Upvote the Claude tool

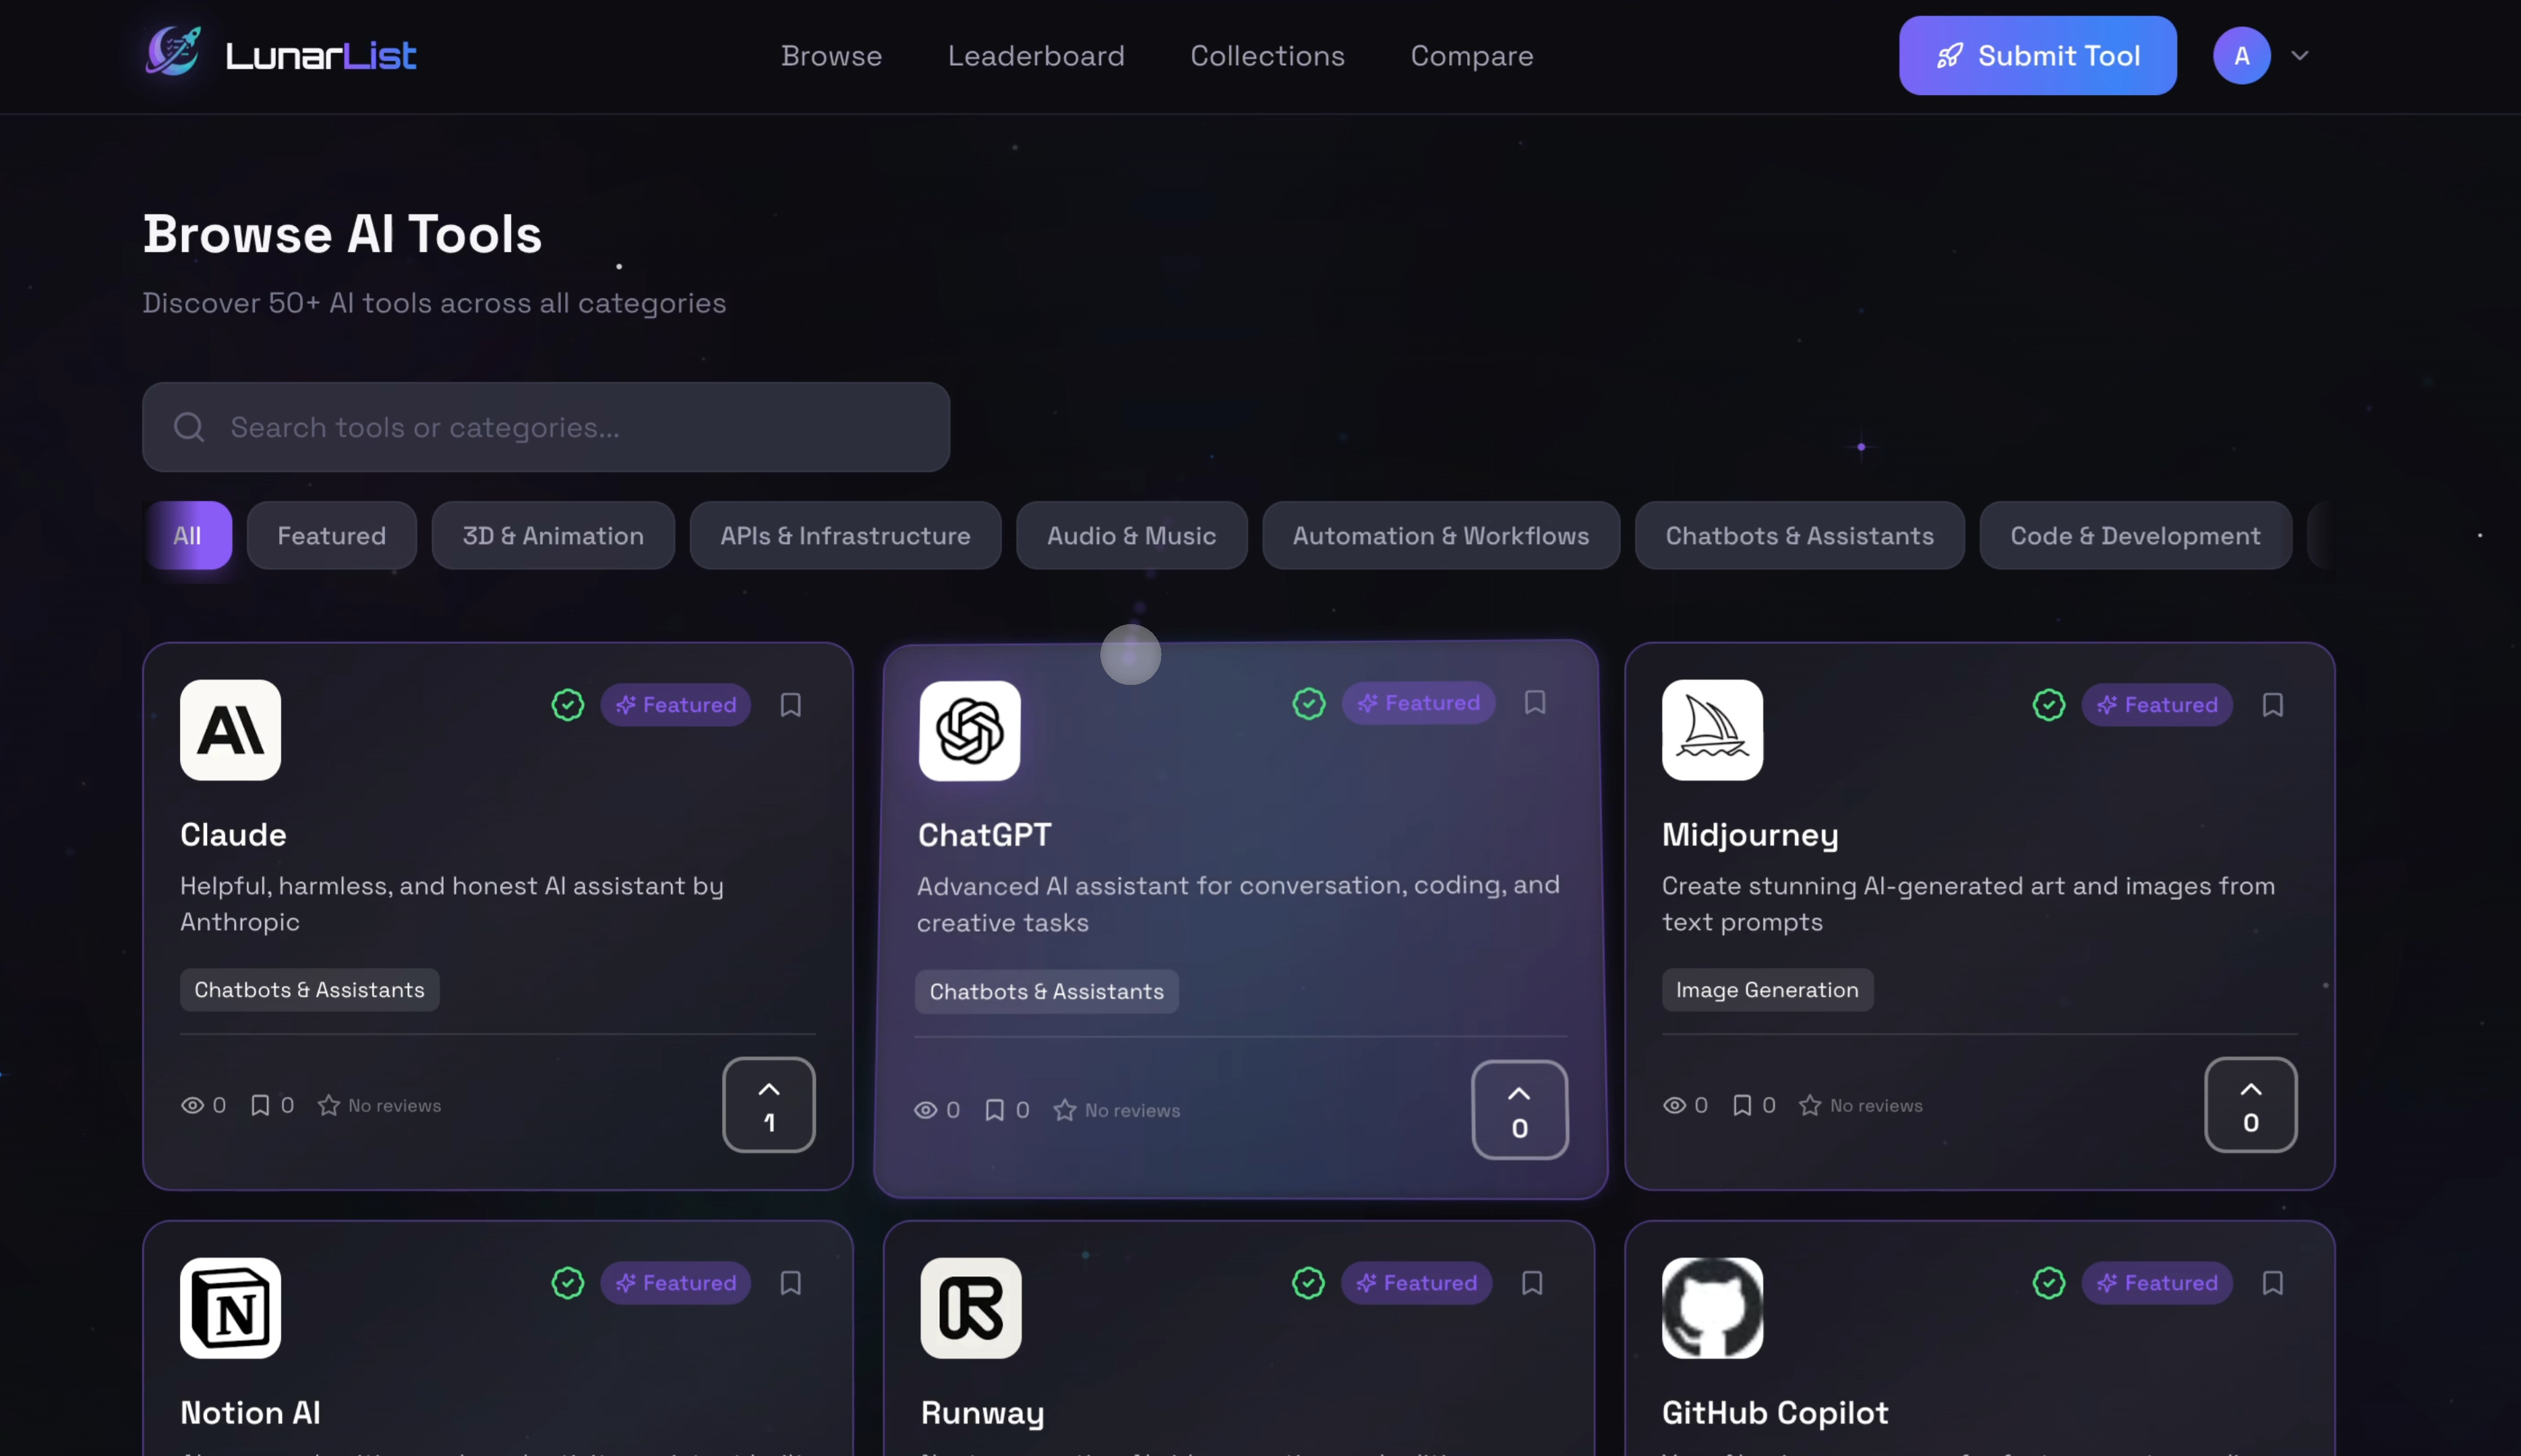(768, 1104)
